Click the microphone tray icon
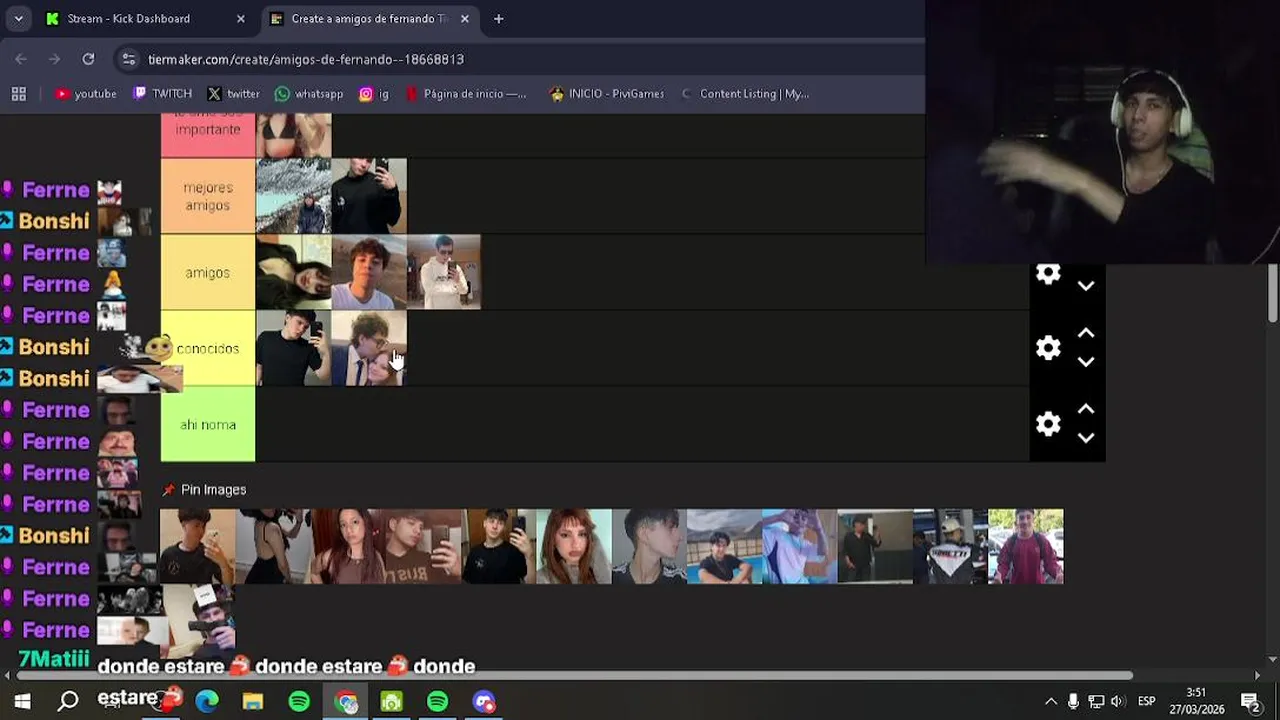The width and height of the screenshot is (1280, 720). (1074, 701)
